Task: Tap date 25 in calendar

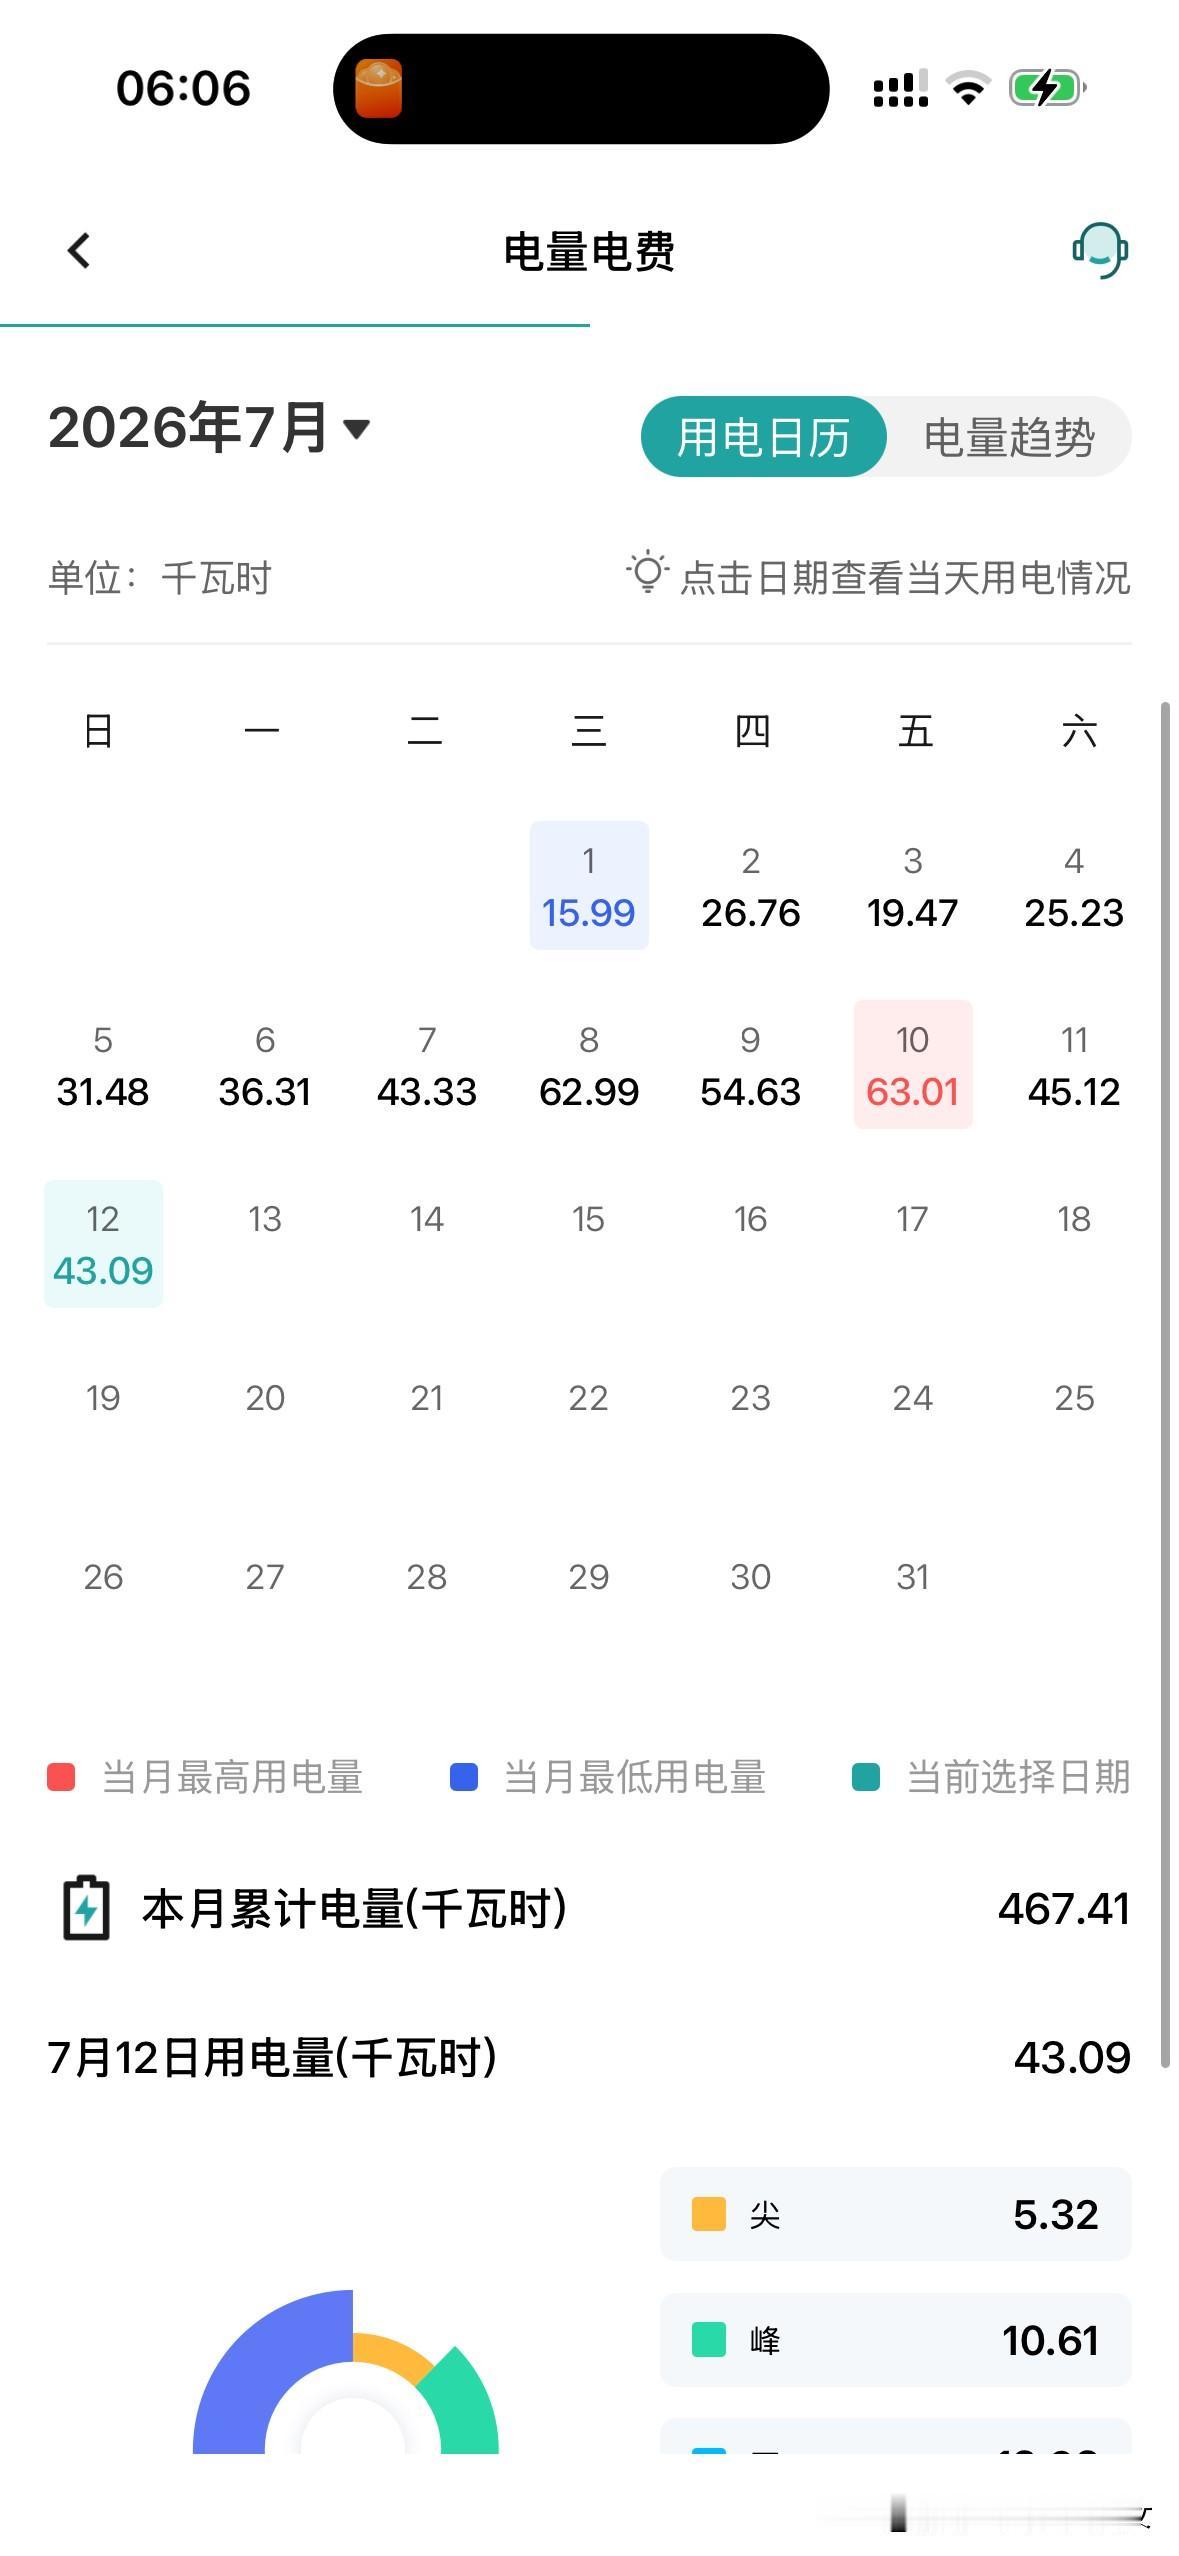Action: [x=1074, y=1398]
